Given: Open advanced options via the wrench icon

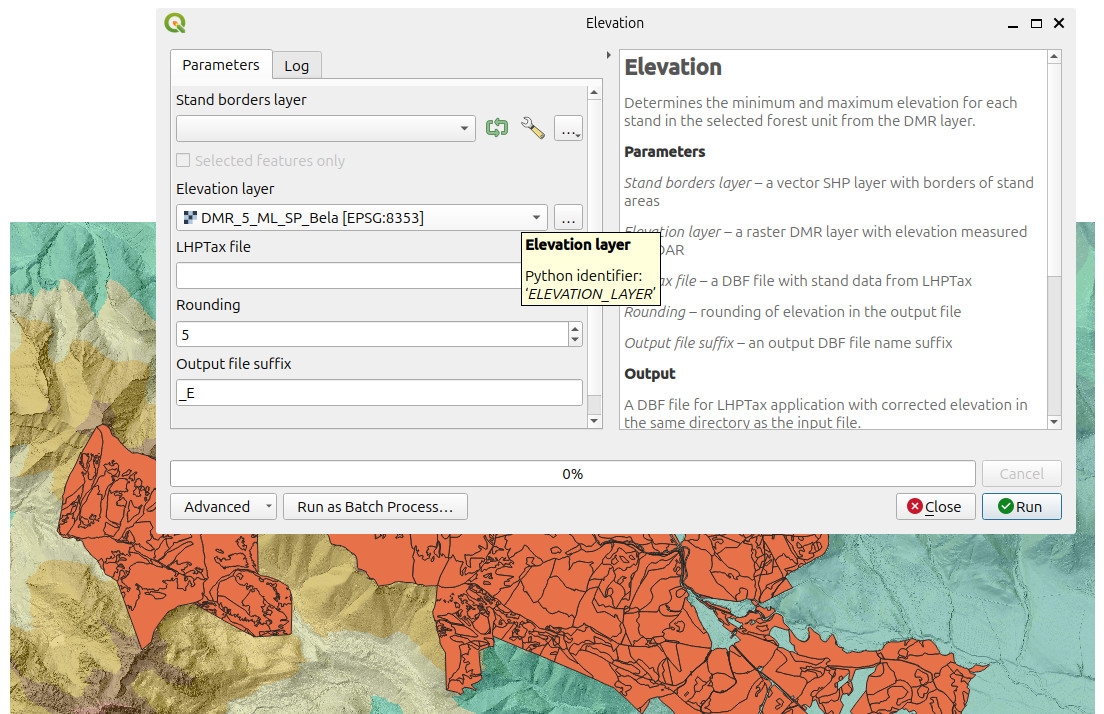Looking at the screenshot, I should coord(533,128).
